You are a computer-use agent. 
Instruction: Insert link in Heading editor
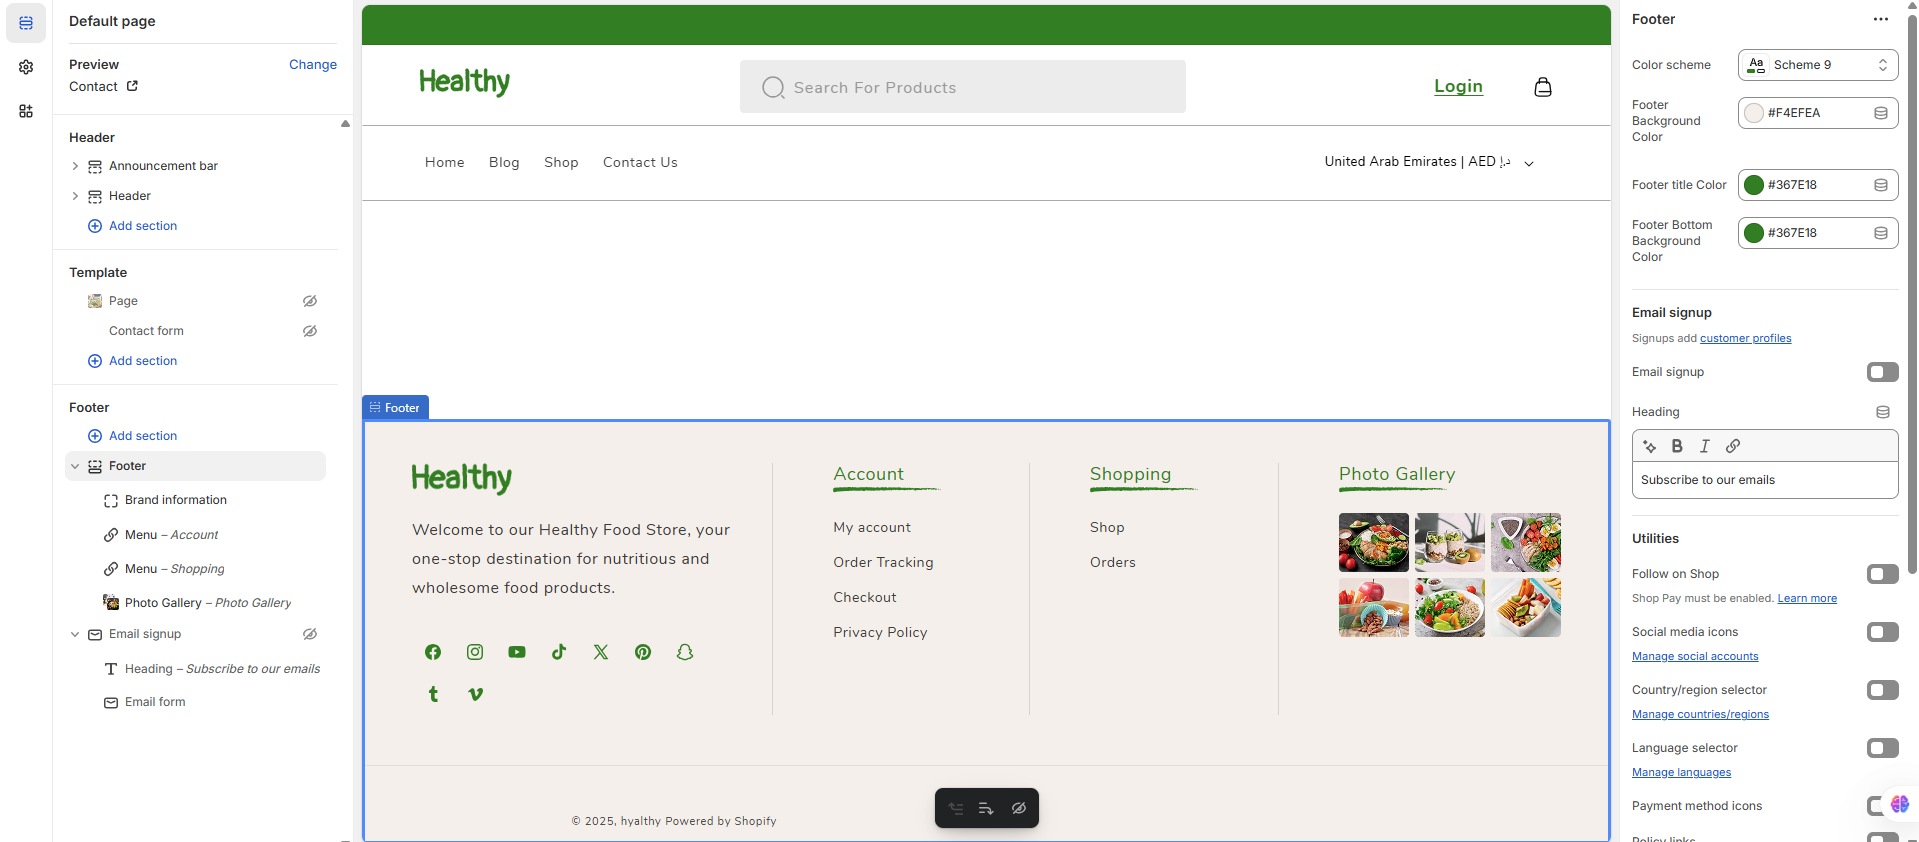(1733, 446)
